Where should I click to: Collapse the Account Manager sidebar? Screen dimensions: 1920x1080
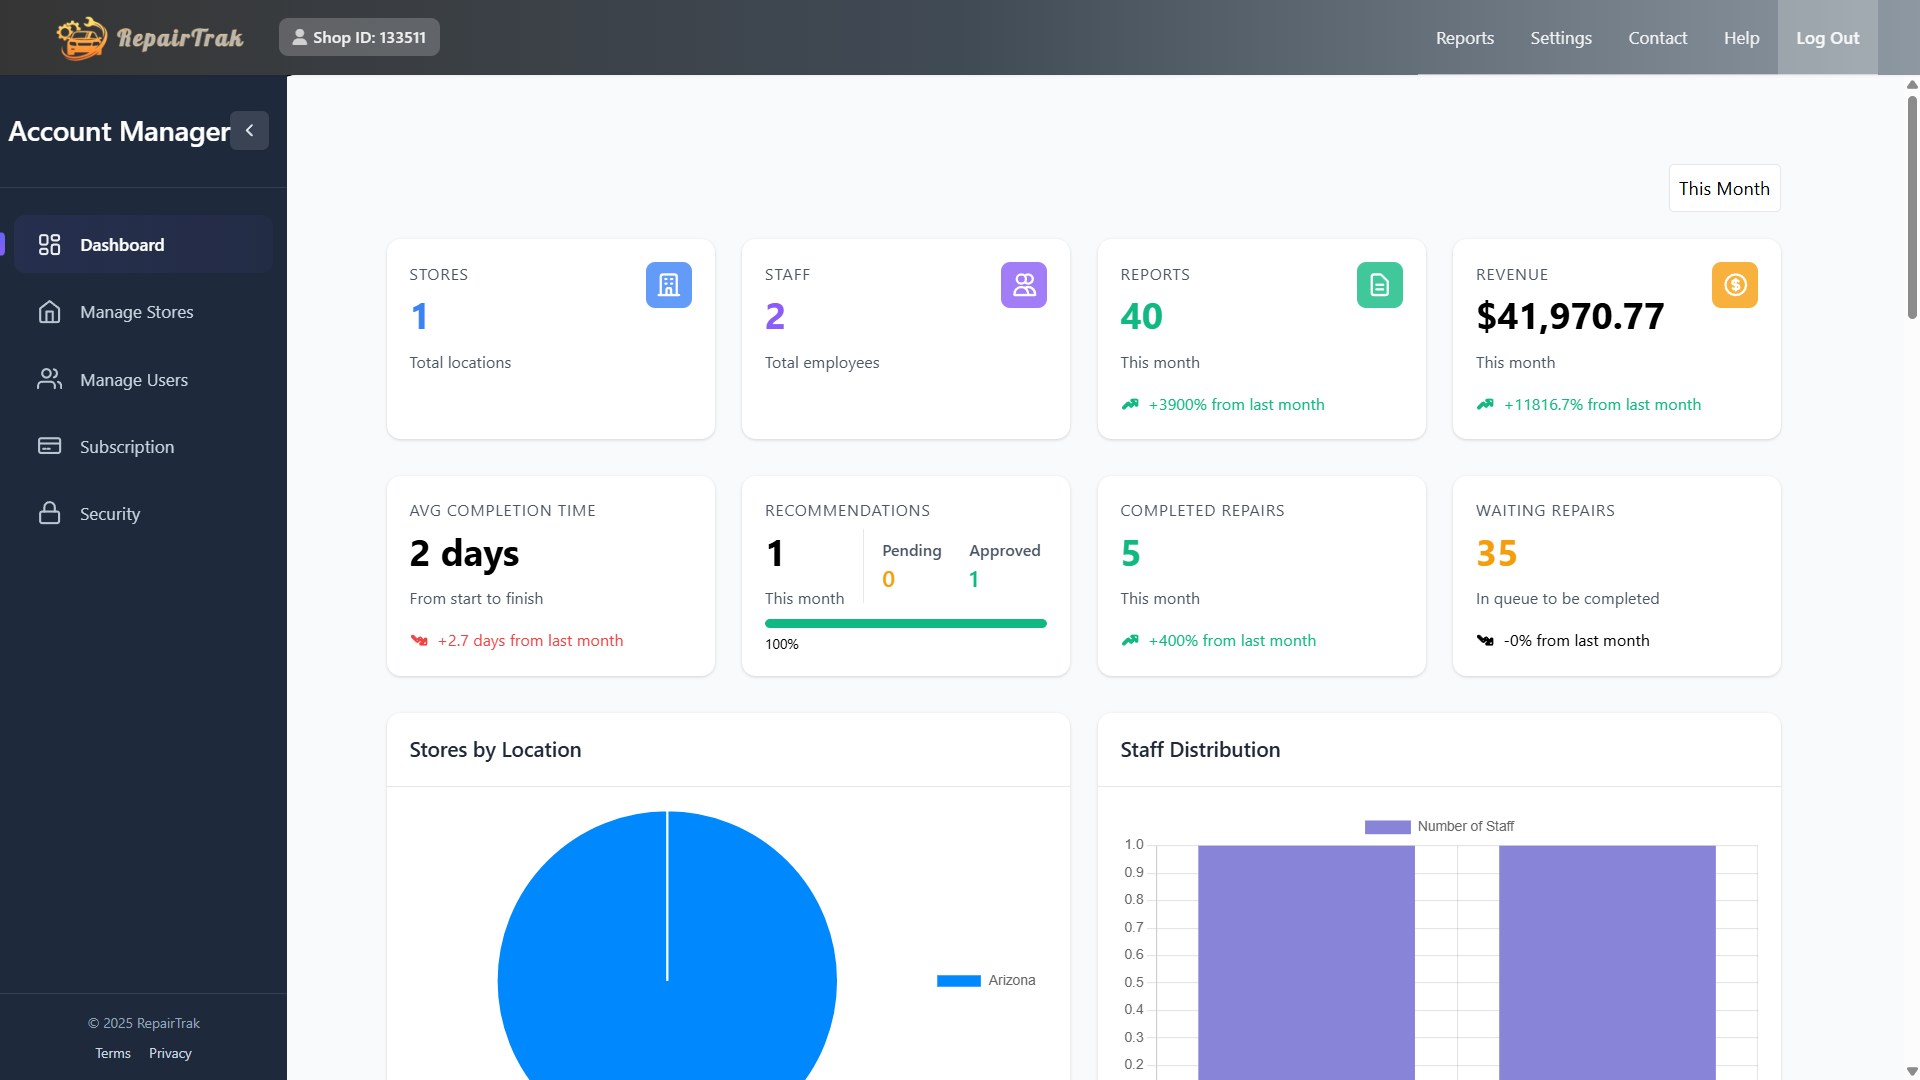click(249, 131)
